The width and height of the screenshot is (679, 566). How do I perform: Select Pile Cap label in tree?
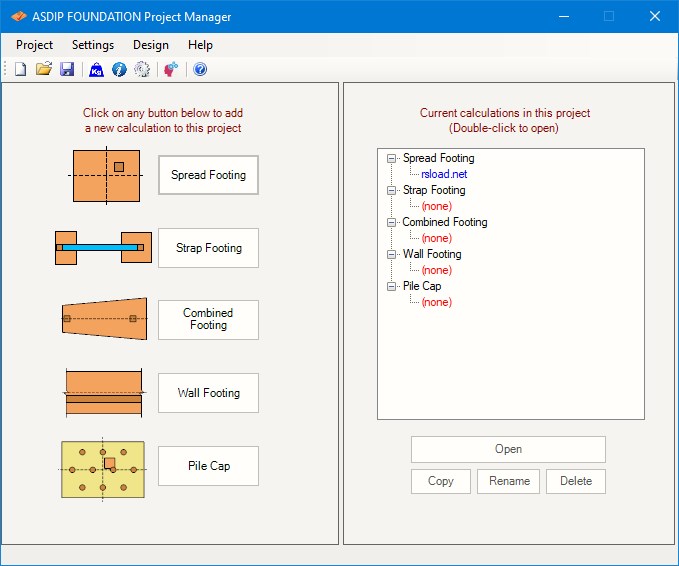(422, 286)
